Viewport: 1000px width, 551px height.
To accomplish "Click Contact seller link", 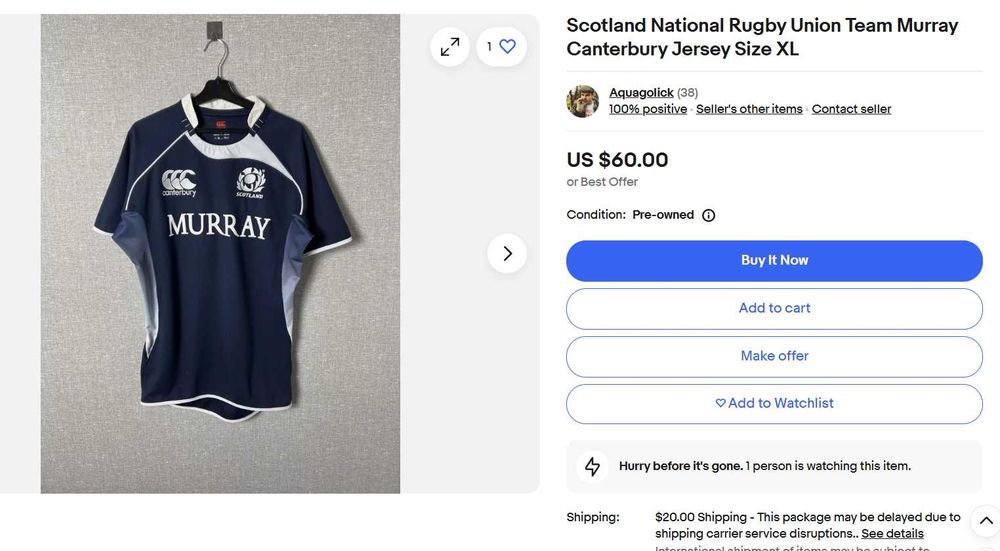I will pos(851,109).
